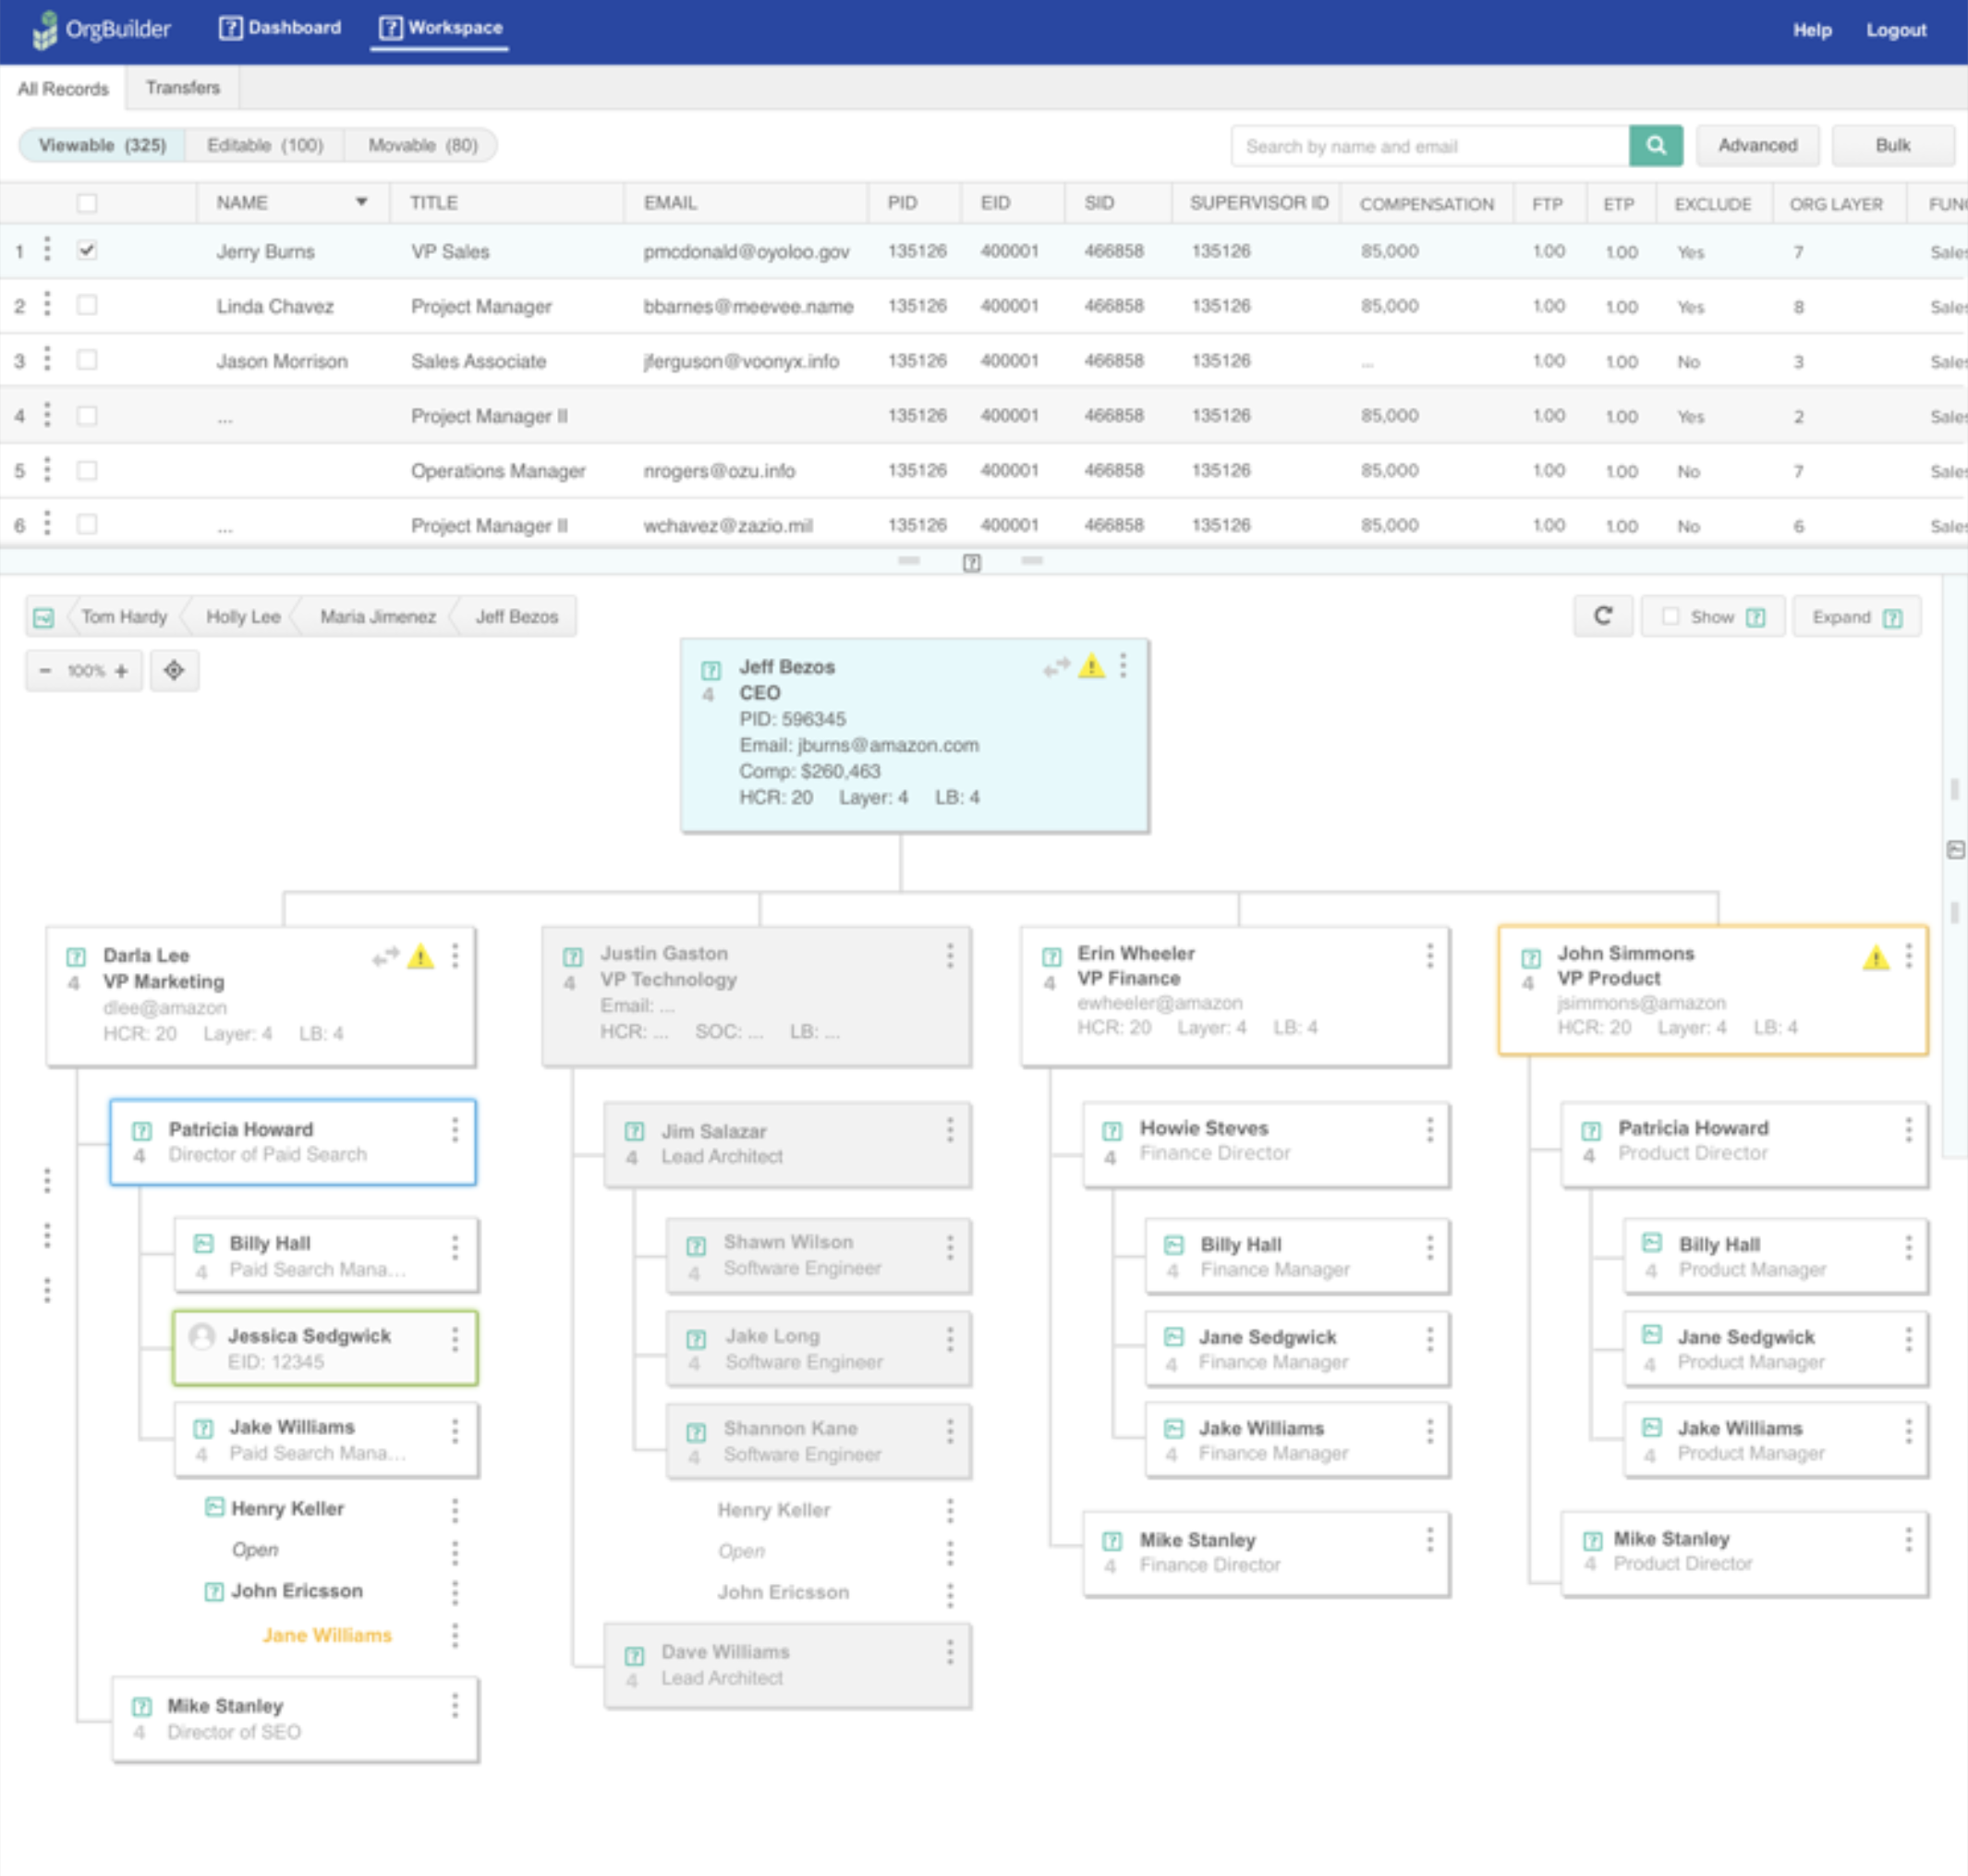Collapse Patricia Howard Paid Search expander
The image size is (1968, 1876).
pyautogui.click(x=142, y=1131)
